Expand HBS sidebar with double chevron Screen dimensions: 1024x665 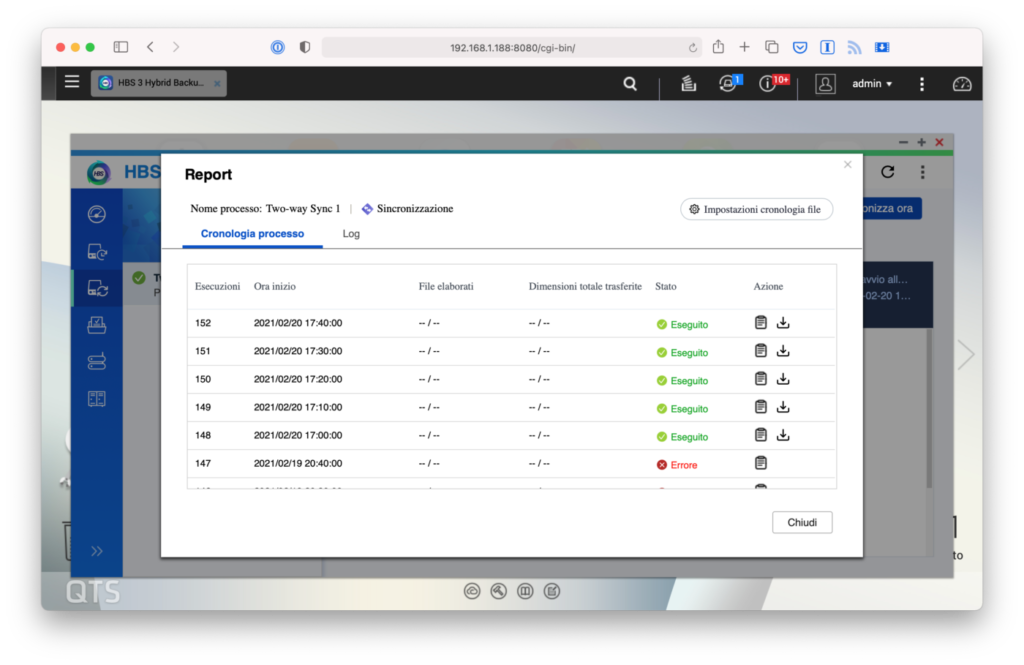tap(97, 550)
